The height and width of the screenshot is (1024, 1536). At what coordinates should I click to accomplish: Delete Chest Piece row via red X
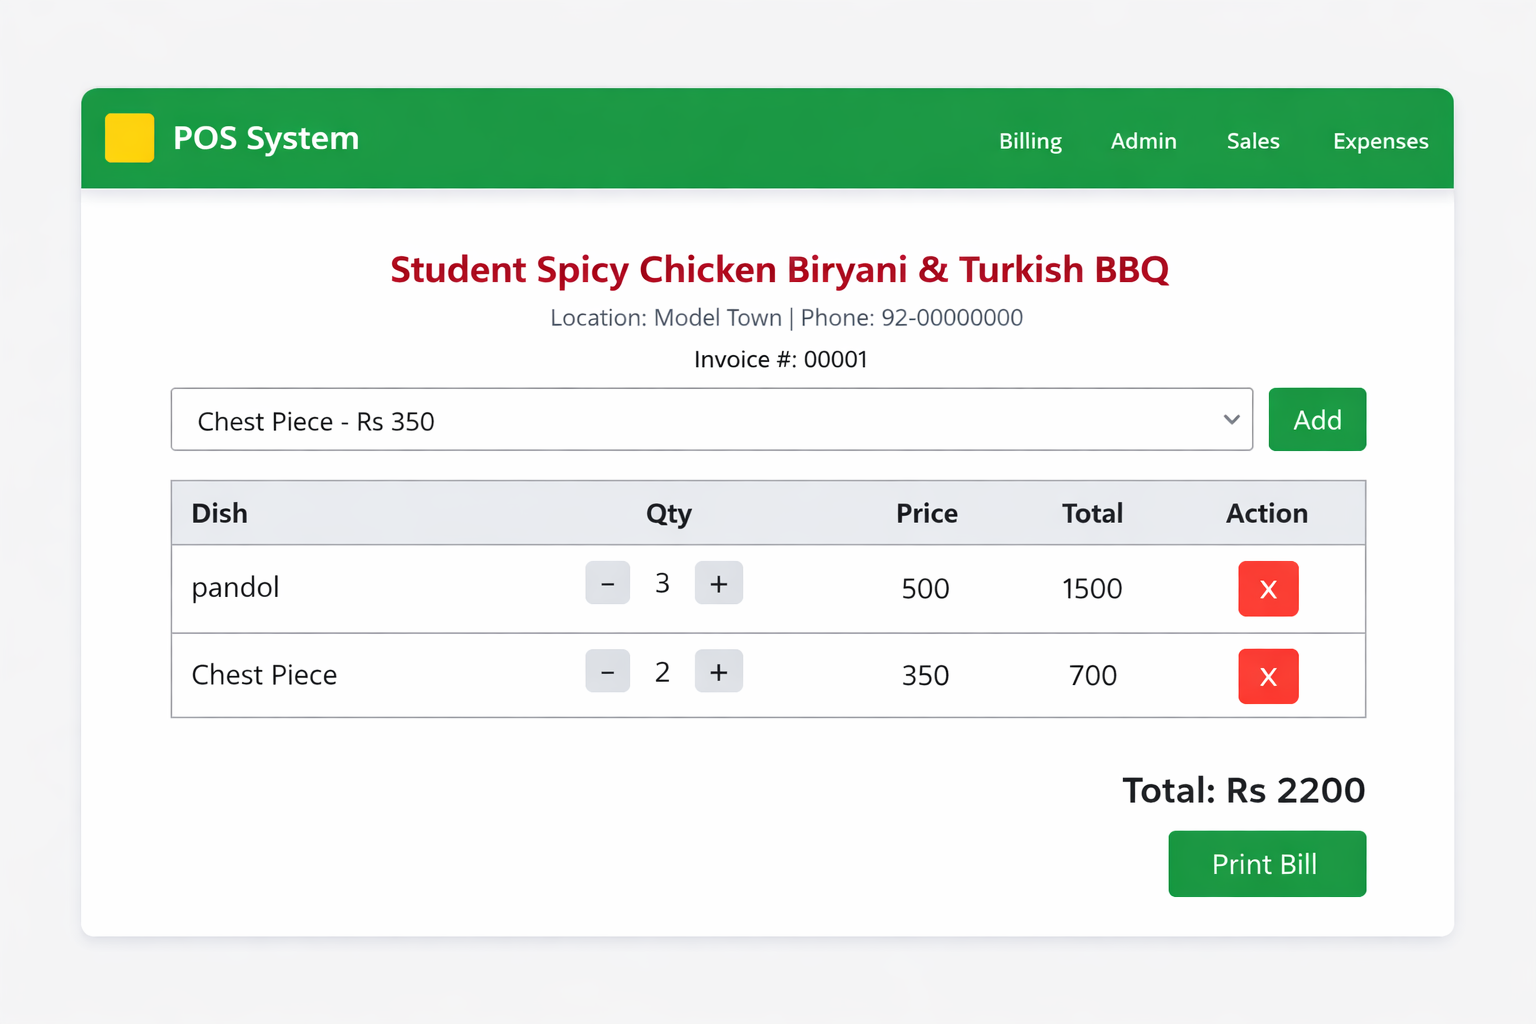pyautogui.click(x=1267, y=677)
